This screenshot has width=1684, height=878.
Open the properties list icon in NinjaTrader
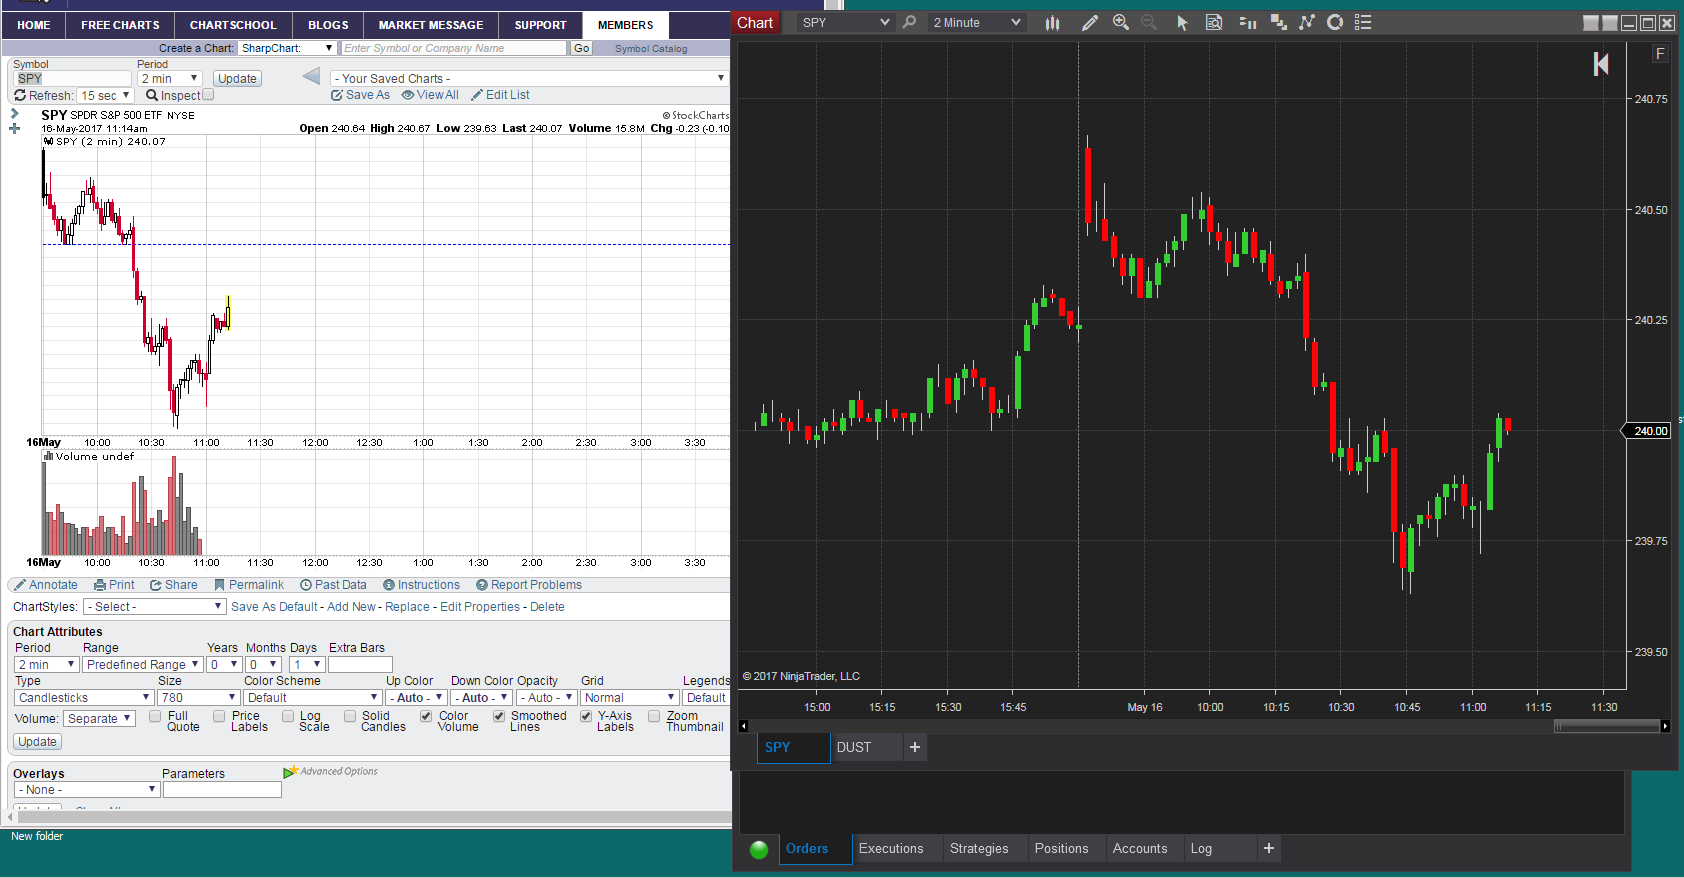(x=1363, y=22)
